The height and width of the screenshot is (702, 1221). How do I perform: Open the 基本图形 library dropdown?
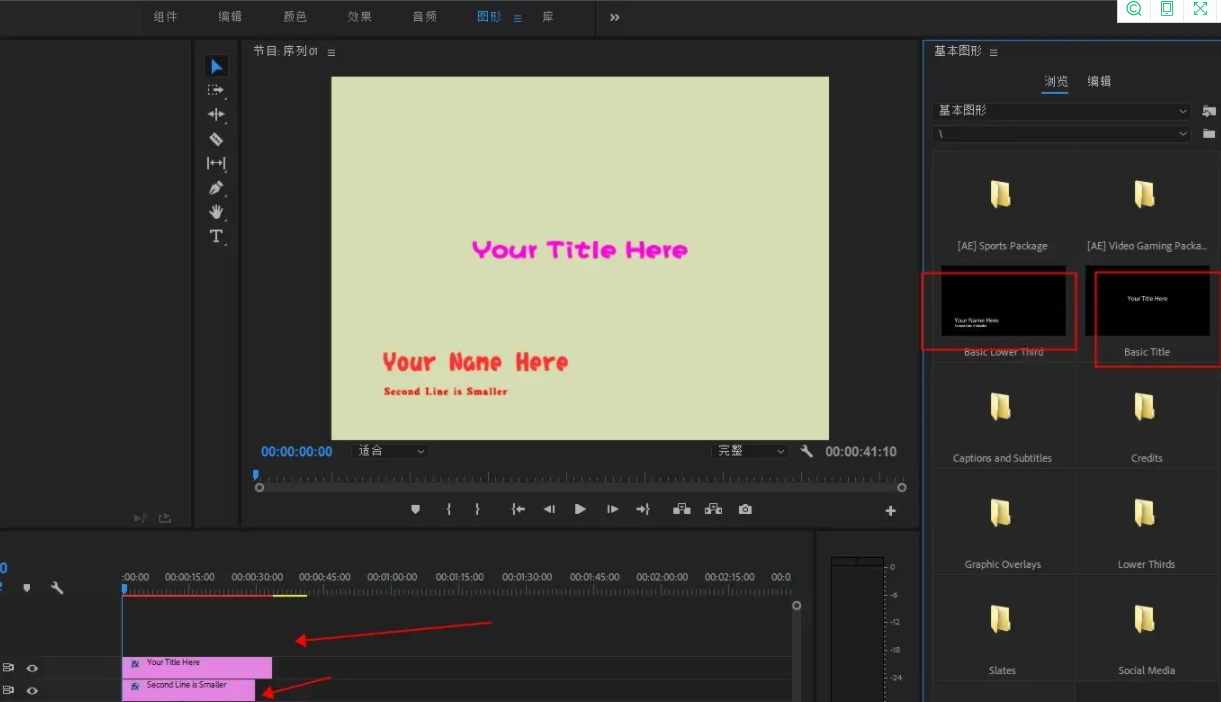pos(1062,111)
